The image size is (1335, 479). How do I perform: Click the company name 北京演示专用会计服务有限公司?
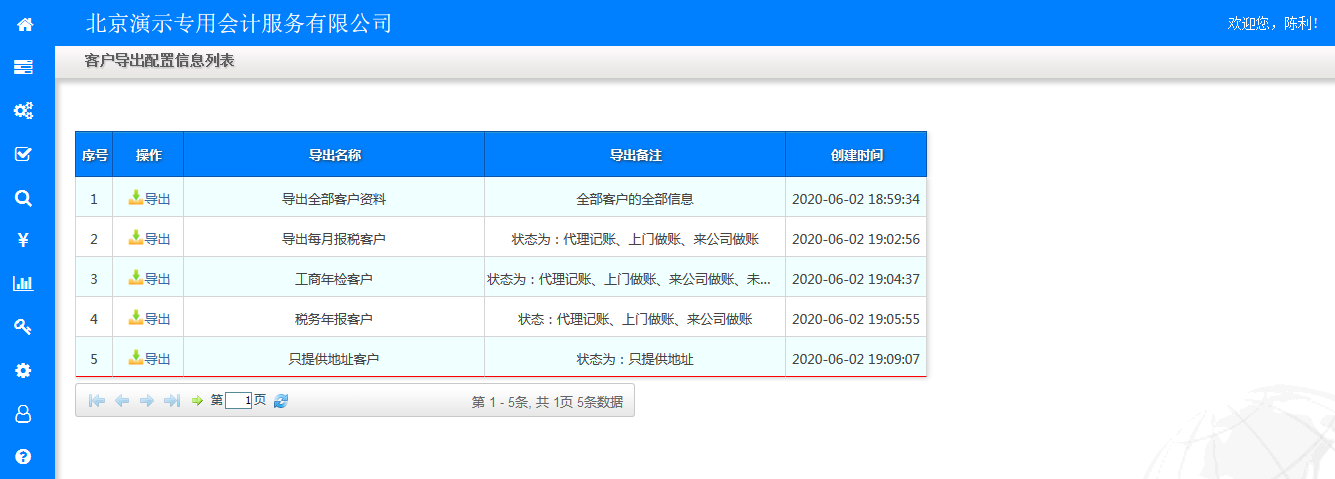click(238, 23)
